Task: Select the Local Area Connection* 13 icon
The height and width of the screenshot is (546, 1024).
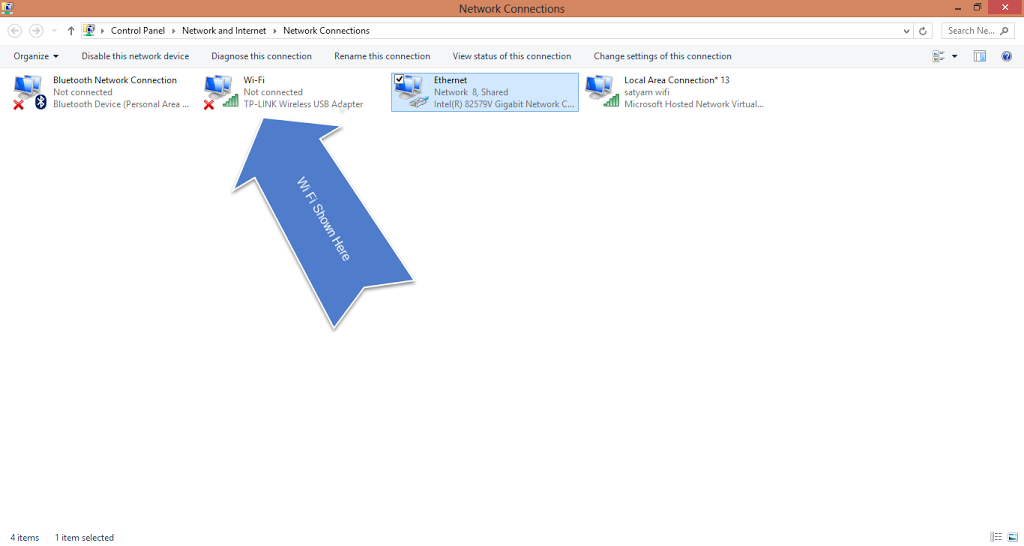Action: [x=601, y=92]
